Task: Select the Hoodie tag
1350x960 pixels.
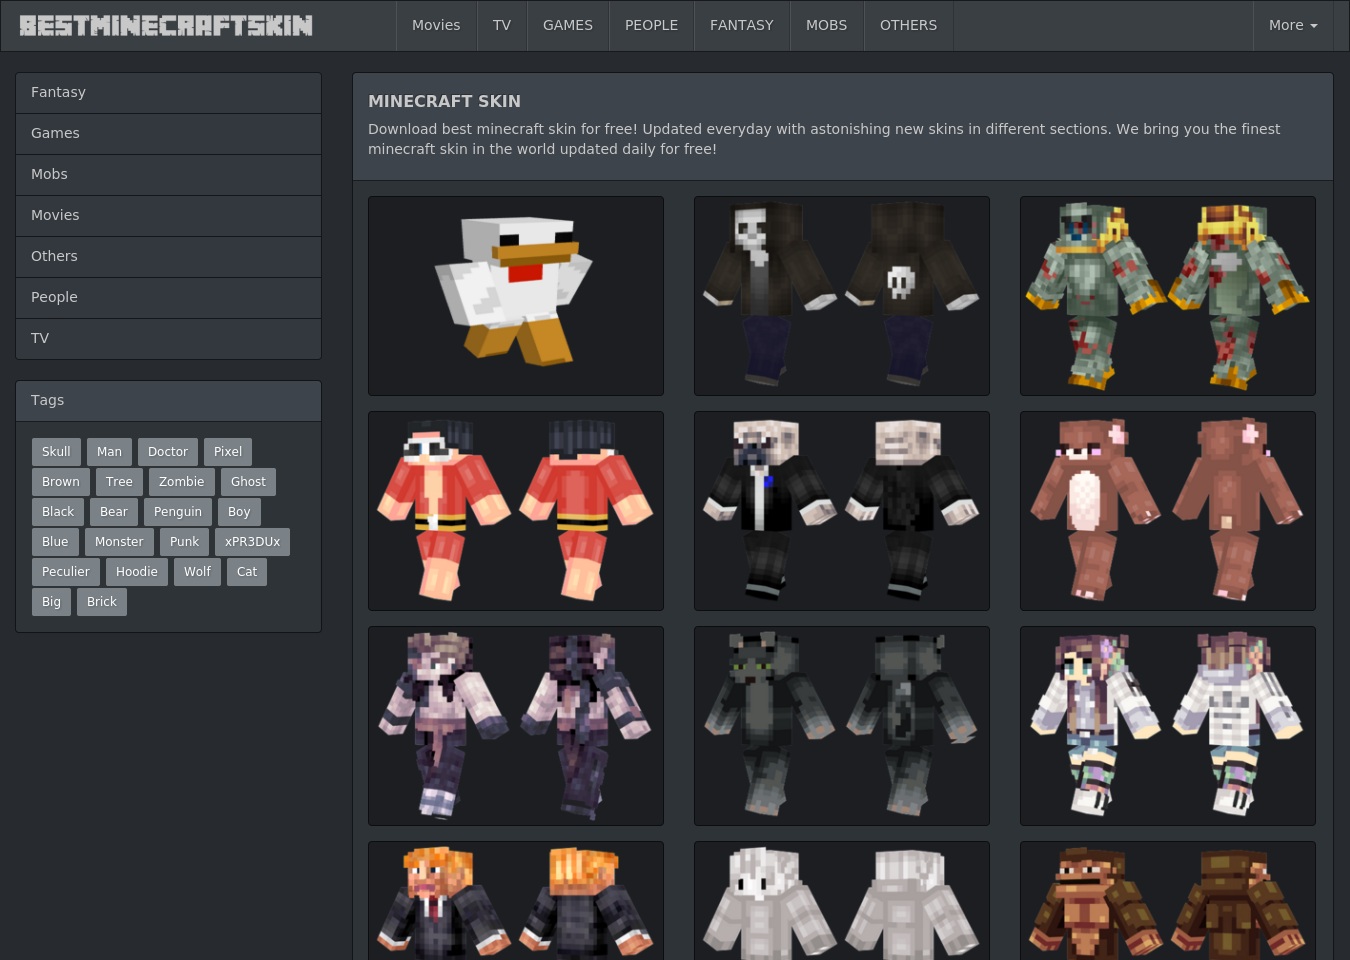Action: [x=137, y=572]
